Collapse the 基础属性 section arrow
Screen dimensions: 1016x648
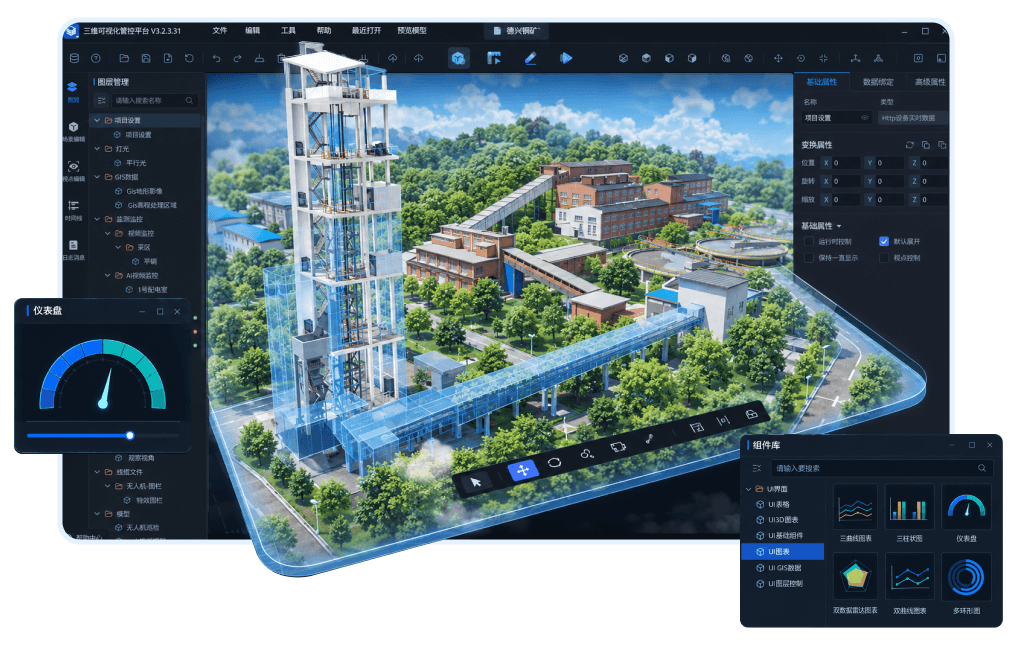click(x=839, y=226)
